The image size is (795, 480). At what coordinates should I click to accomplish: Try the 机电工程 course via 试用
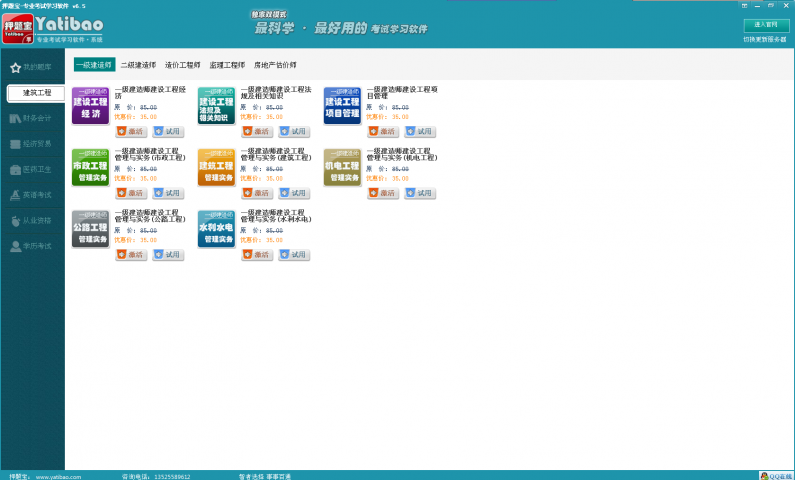tap(420, 193)
